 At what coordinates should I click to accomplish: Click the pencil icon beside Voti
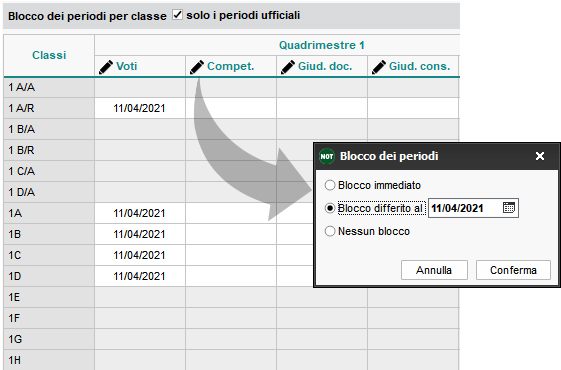point(106,67)
